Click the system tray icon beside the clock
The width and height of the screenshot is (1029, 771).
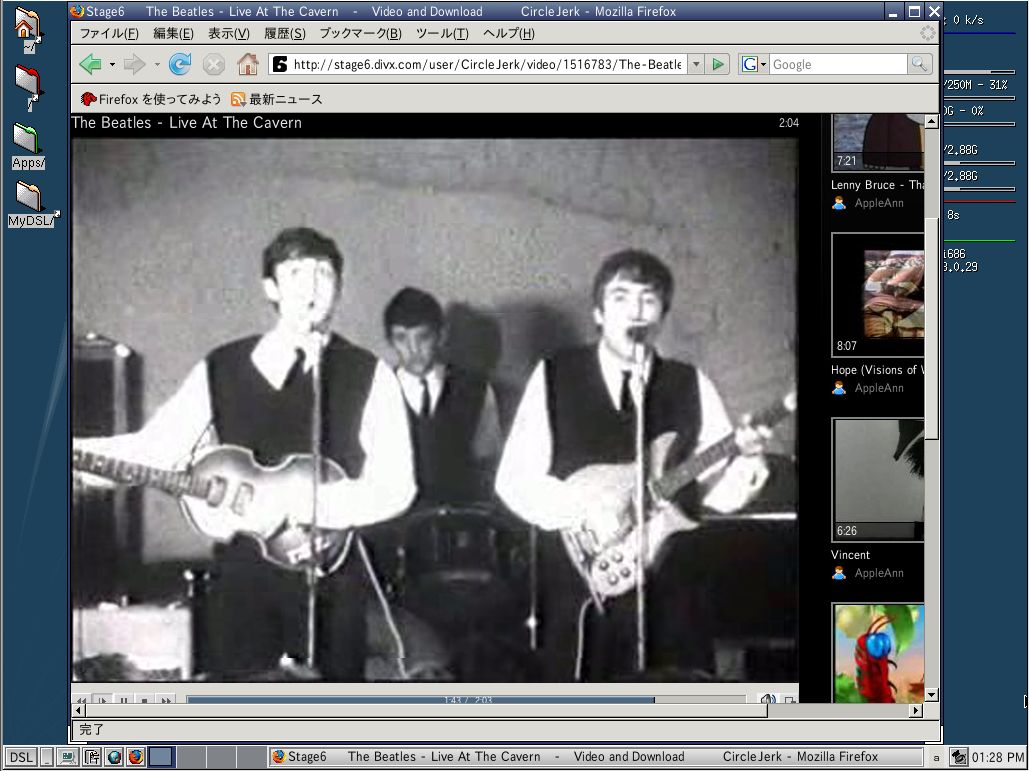coord(958,757)
